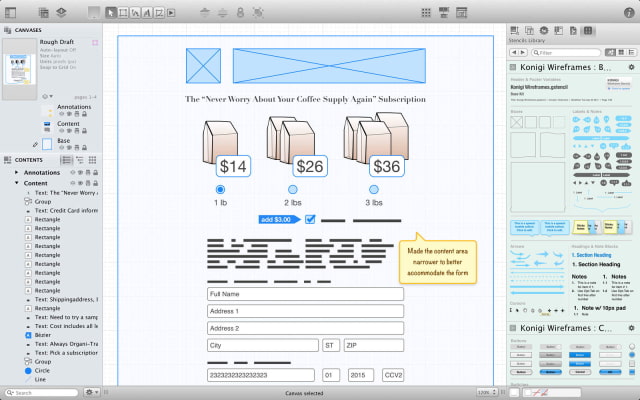Image resolution: width=640 pixels, height=400 pixels.
Task: Open the grid toolbar icon
Action: (x=426, y=13)
